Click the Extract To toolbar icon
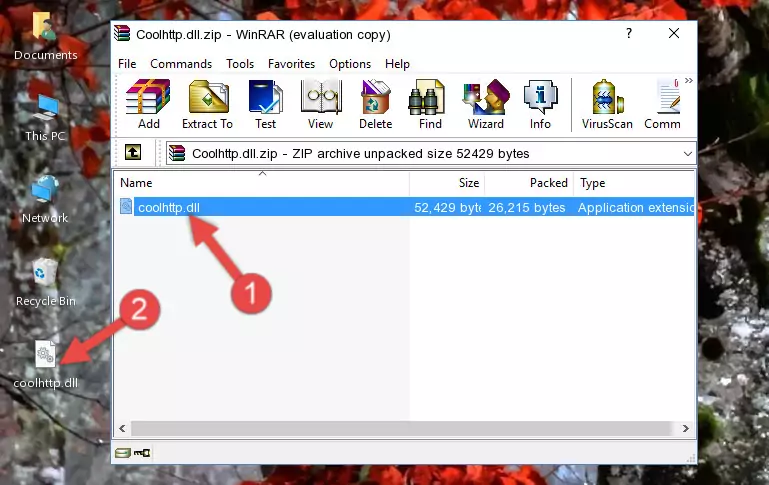Screen dimensions: 769x485 [x=207, y=104]
